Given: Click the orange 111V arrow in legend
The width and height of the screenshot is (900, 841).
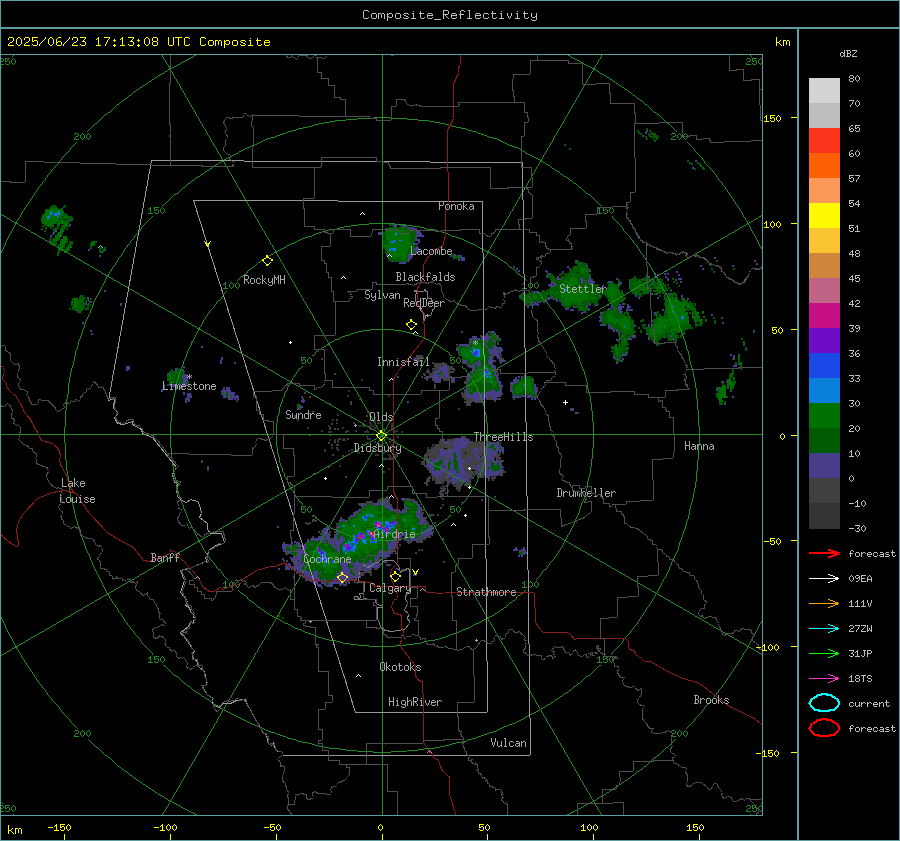Looking at the screenshot, I should pos(824,603).
